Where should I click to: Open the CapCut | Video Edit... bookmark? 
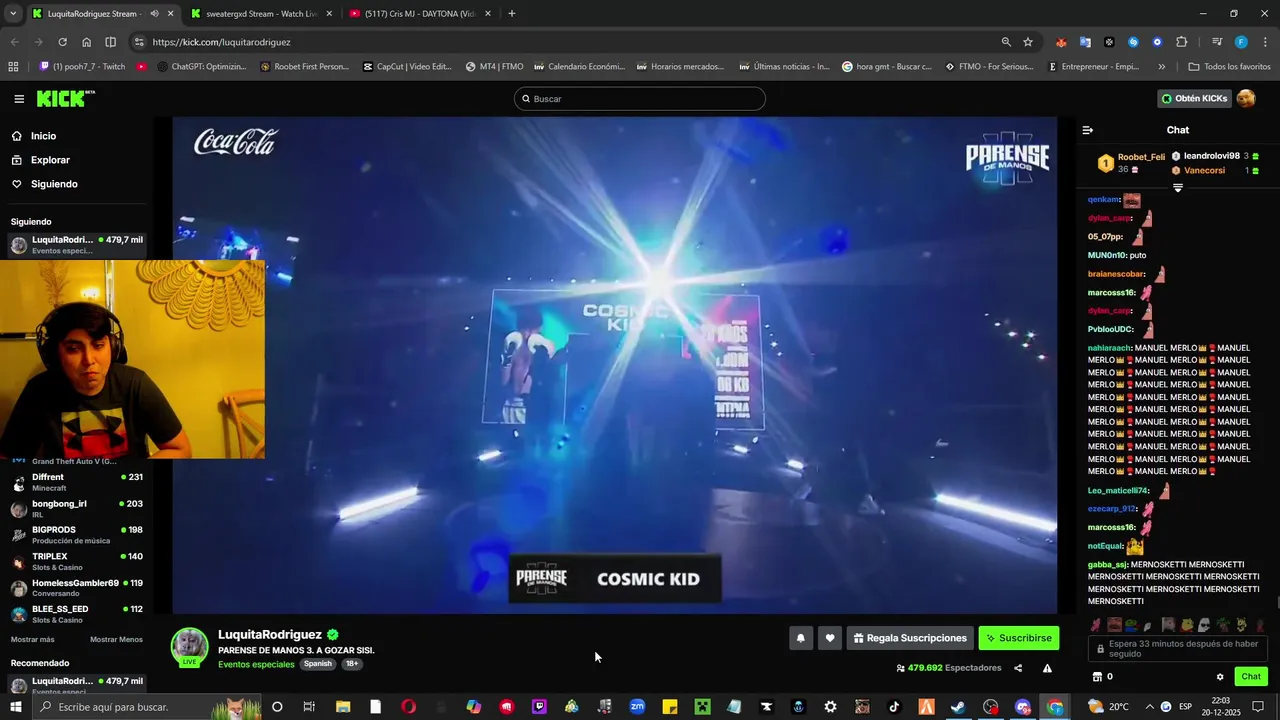(406, 67)
